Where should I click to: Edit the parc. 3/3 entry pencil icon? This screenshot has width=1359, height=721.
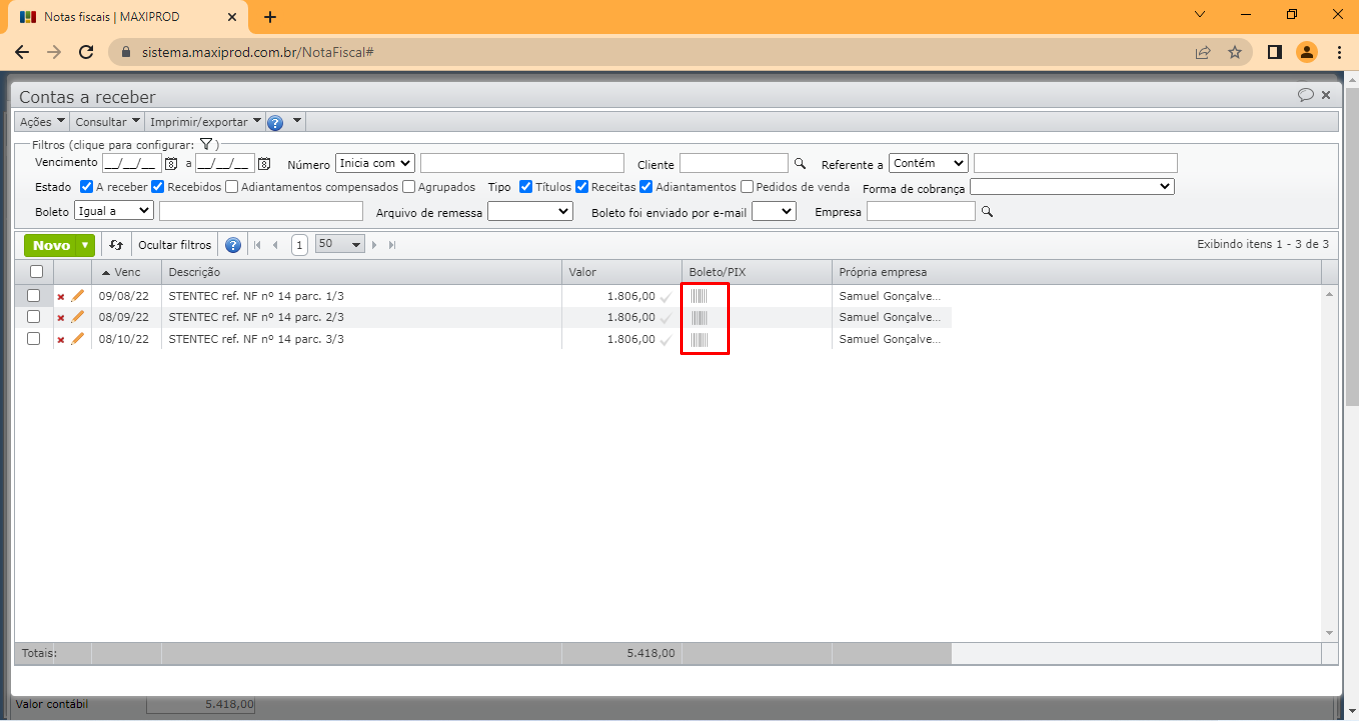click(78, 339)
